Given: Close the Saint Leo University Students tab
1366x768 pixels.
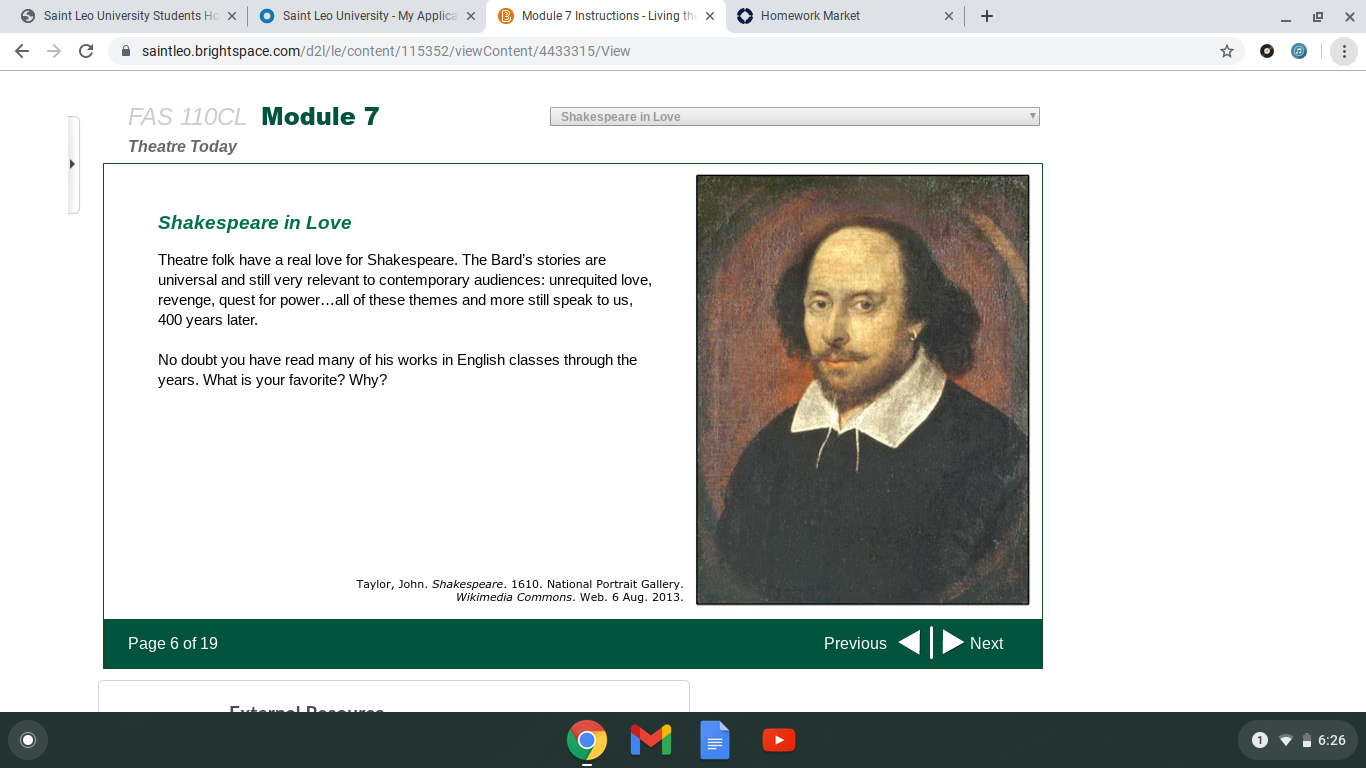Looking at the screenshot, I should coord(232,16).
